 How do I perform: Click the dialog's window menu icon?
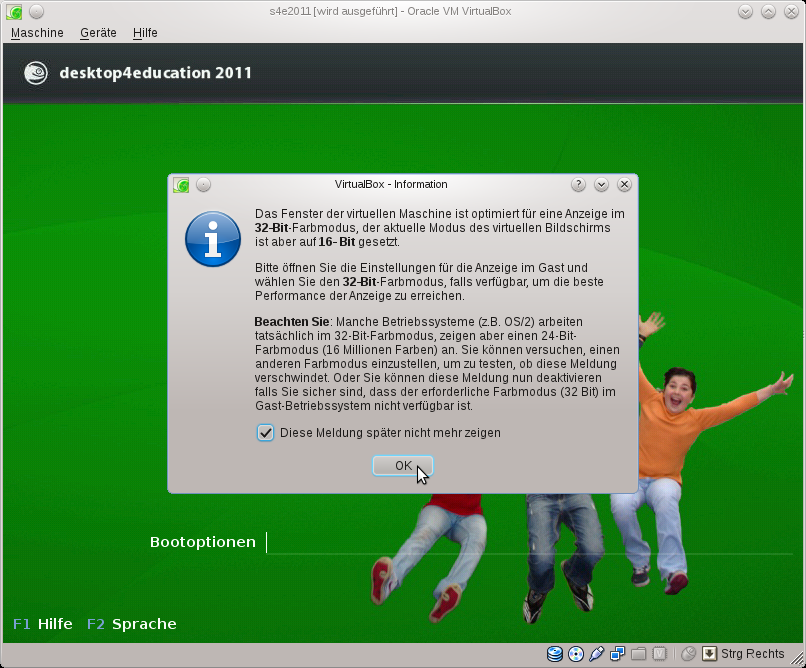tap(181, 185)
